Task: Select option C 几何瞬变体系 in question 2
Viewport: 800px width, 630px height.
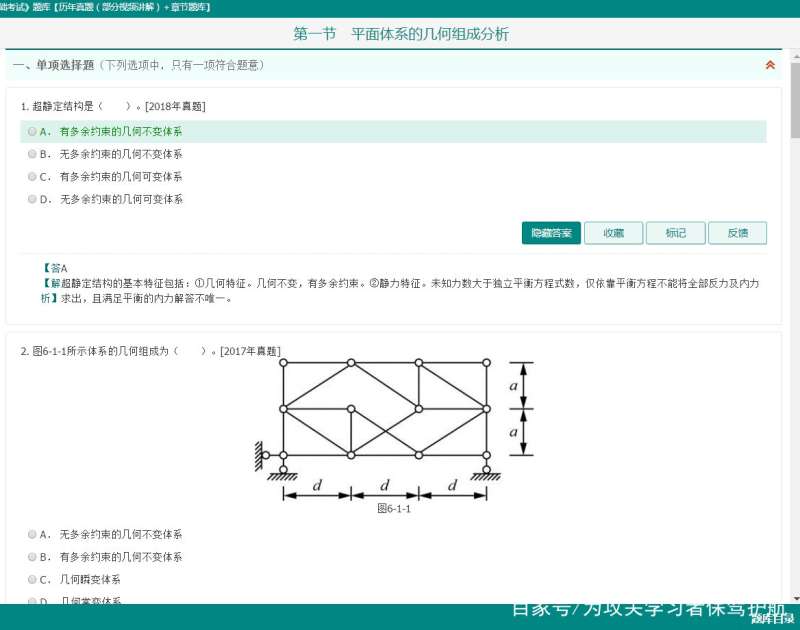Action: [31, 579]
